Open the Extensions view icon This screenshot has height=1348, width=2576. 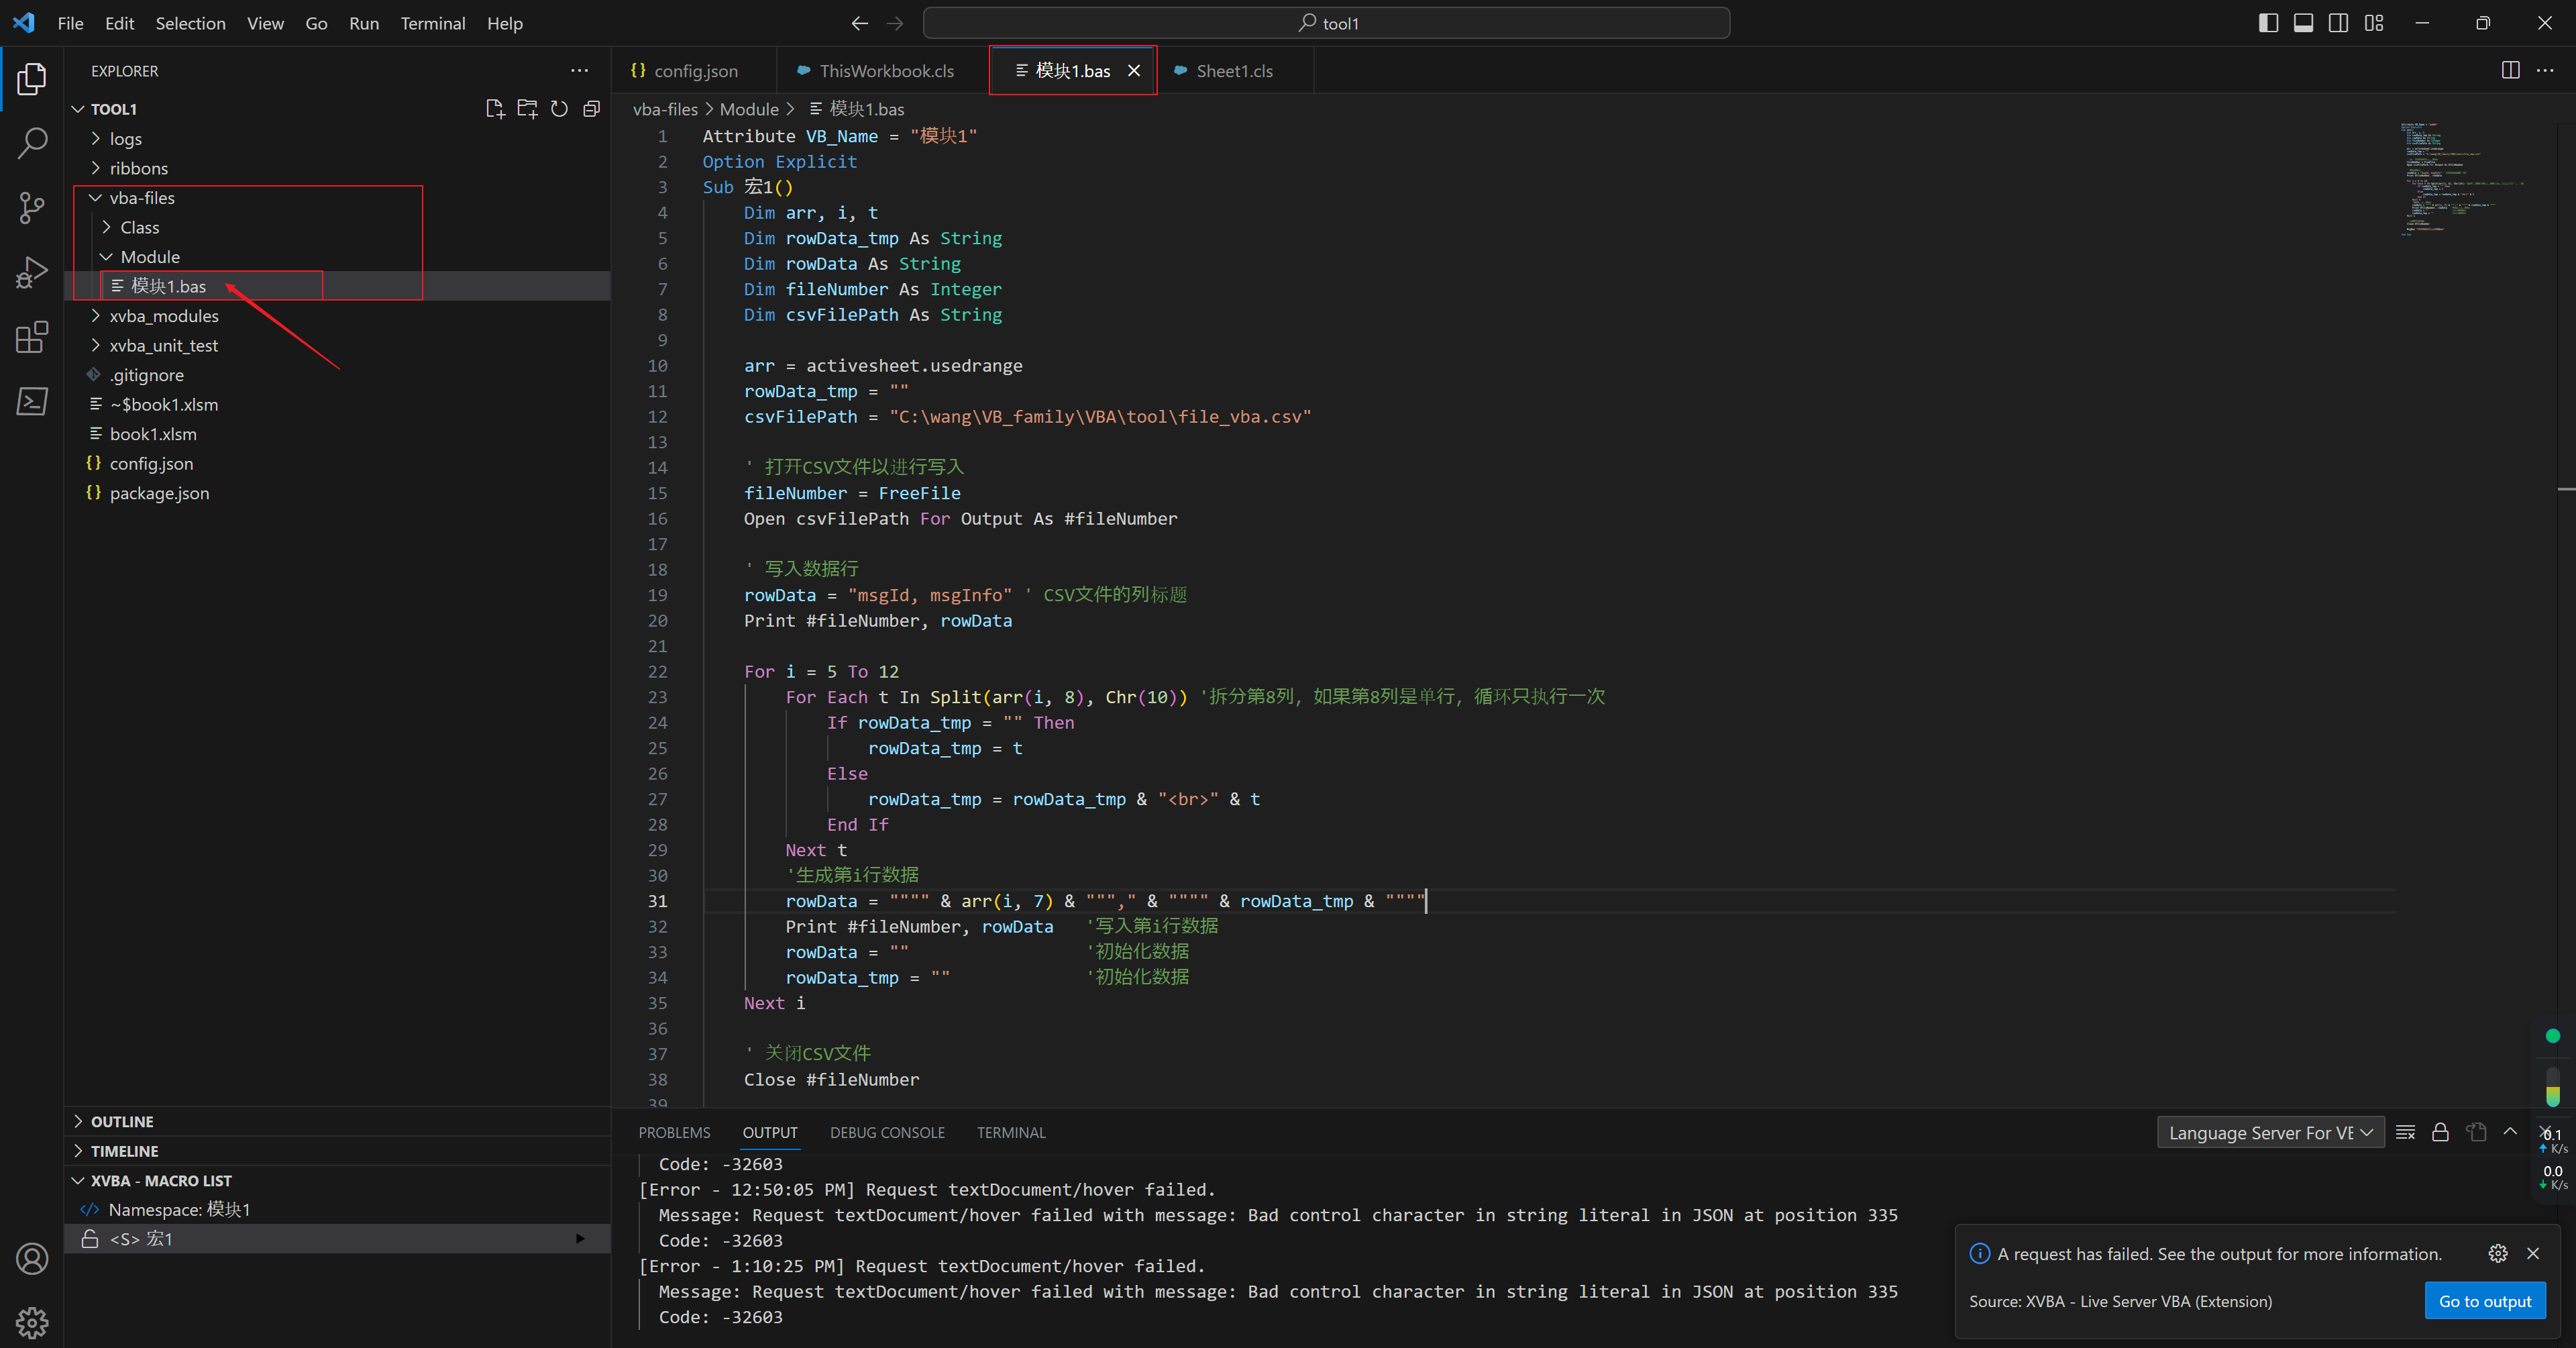point(32,337)
